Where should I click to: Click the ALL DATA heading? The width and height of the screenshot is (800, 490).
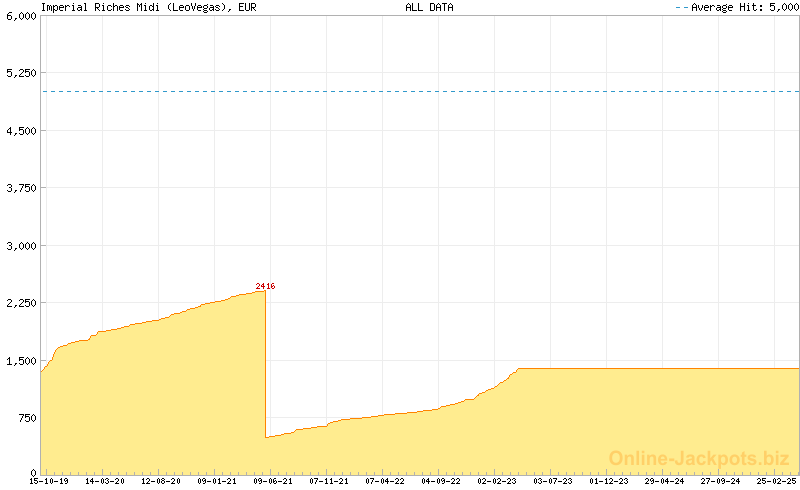[x=429, y=7]
